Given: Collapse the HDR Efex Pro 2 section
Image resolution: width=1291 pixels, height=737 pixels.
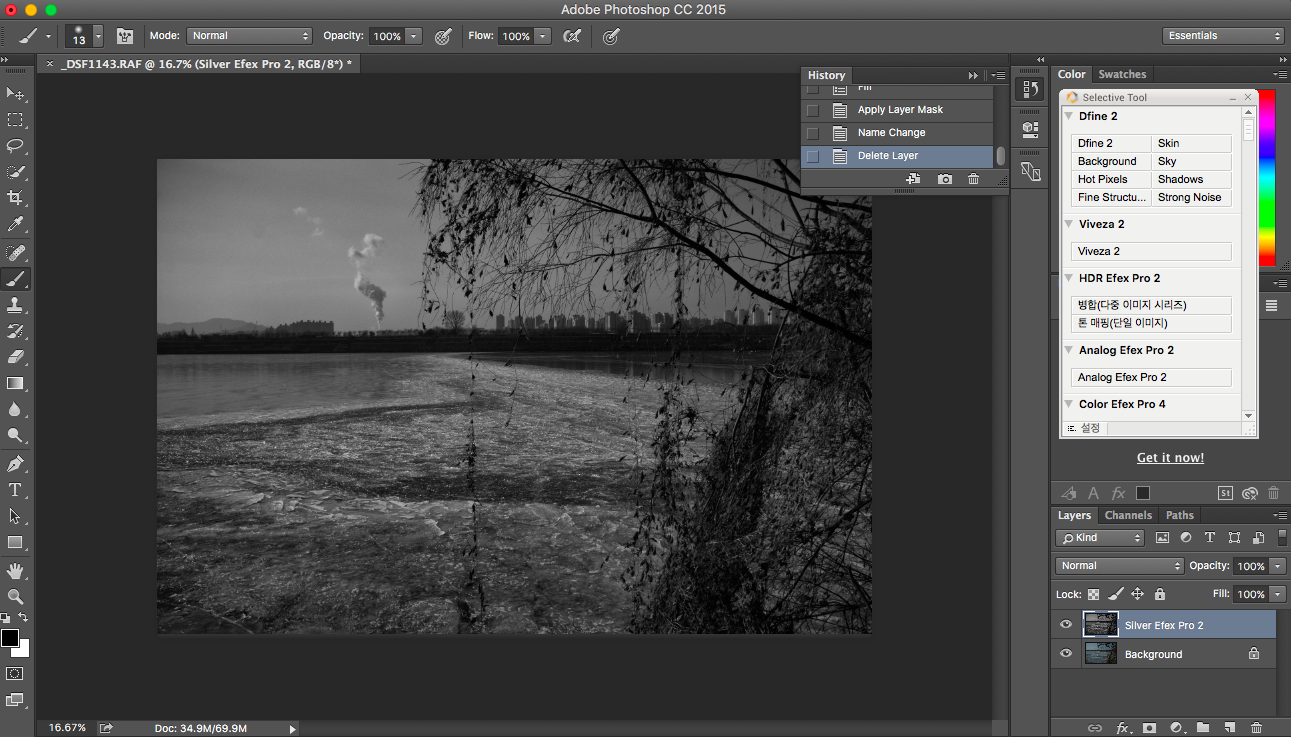Looking at the screenshot, I should [1068, 278].
